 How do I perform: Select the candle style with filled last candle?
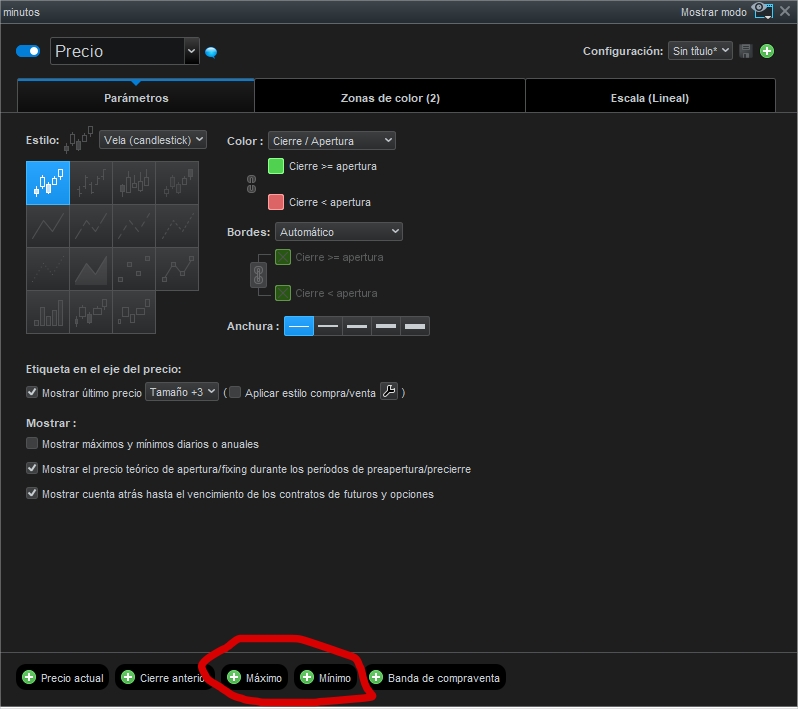coord(177,183)
